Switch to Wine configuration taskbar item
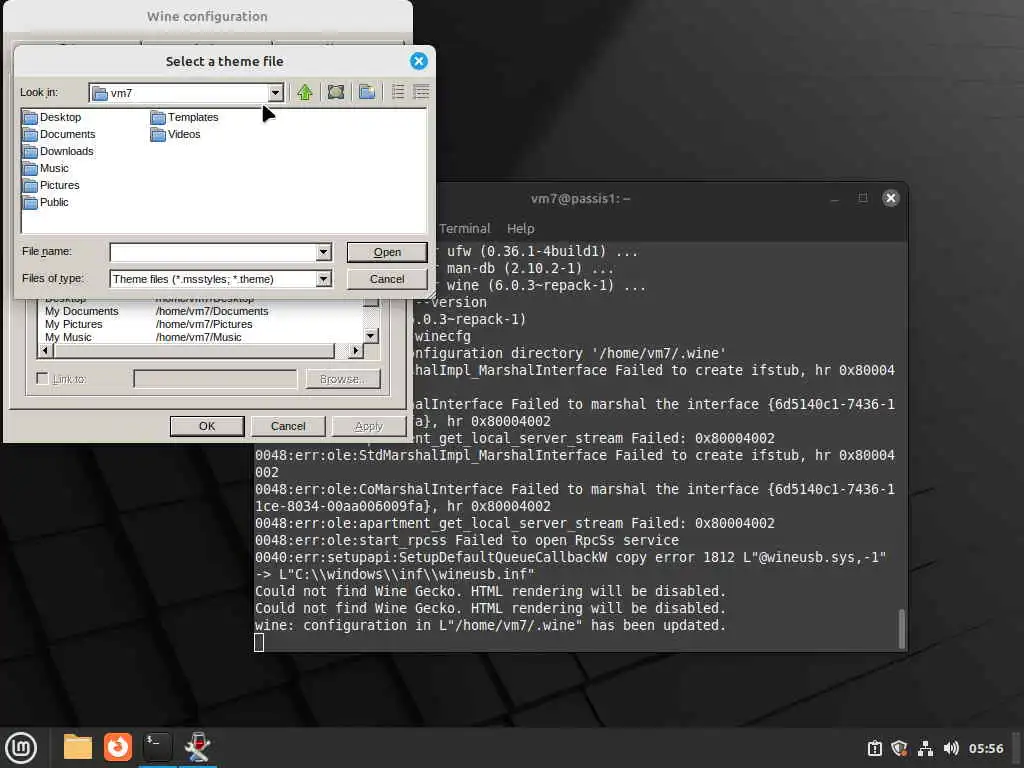The height and width of the screenshot is (768, 1024). coord(197,747)
